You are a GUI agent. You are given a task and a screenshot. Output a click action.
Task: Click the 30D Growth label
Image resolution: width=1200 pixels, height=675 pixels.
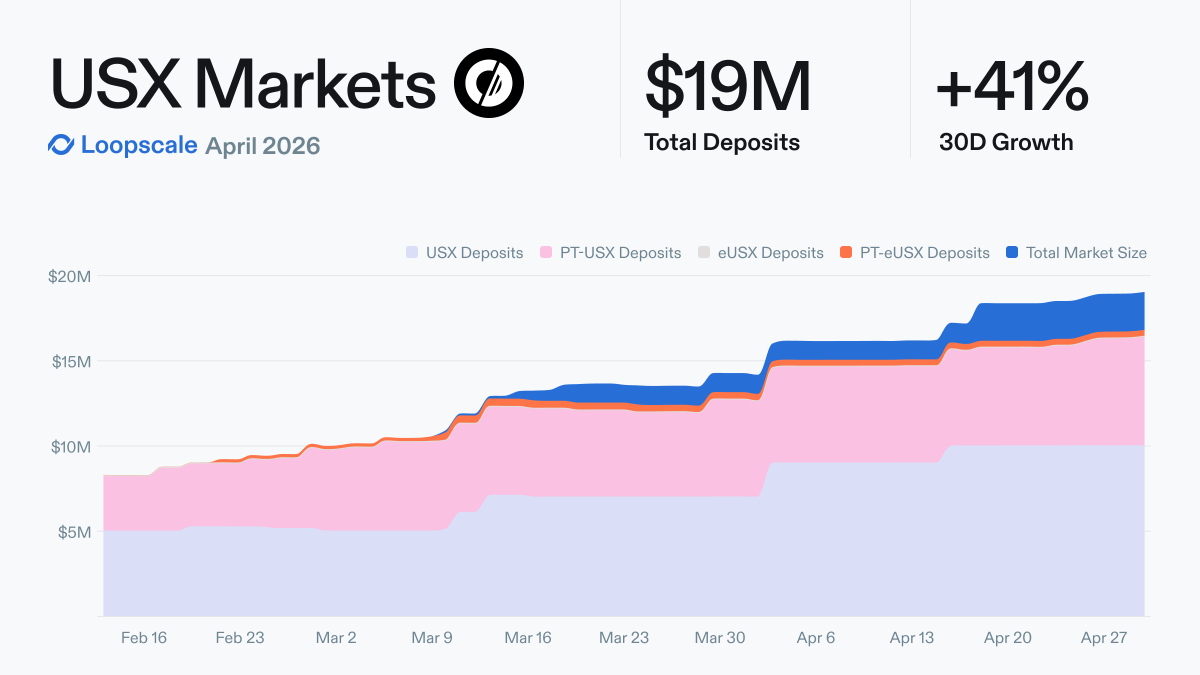tap(1006, 142)
